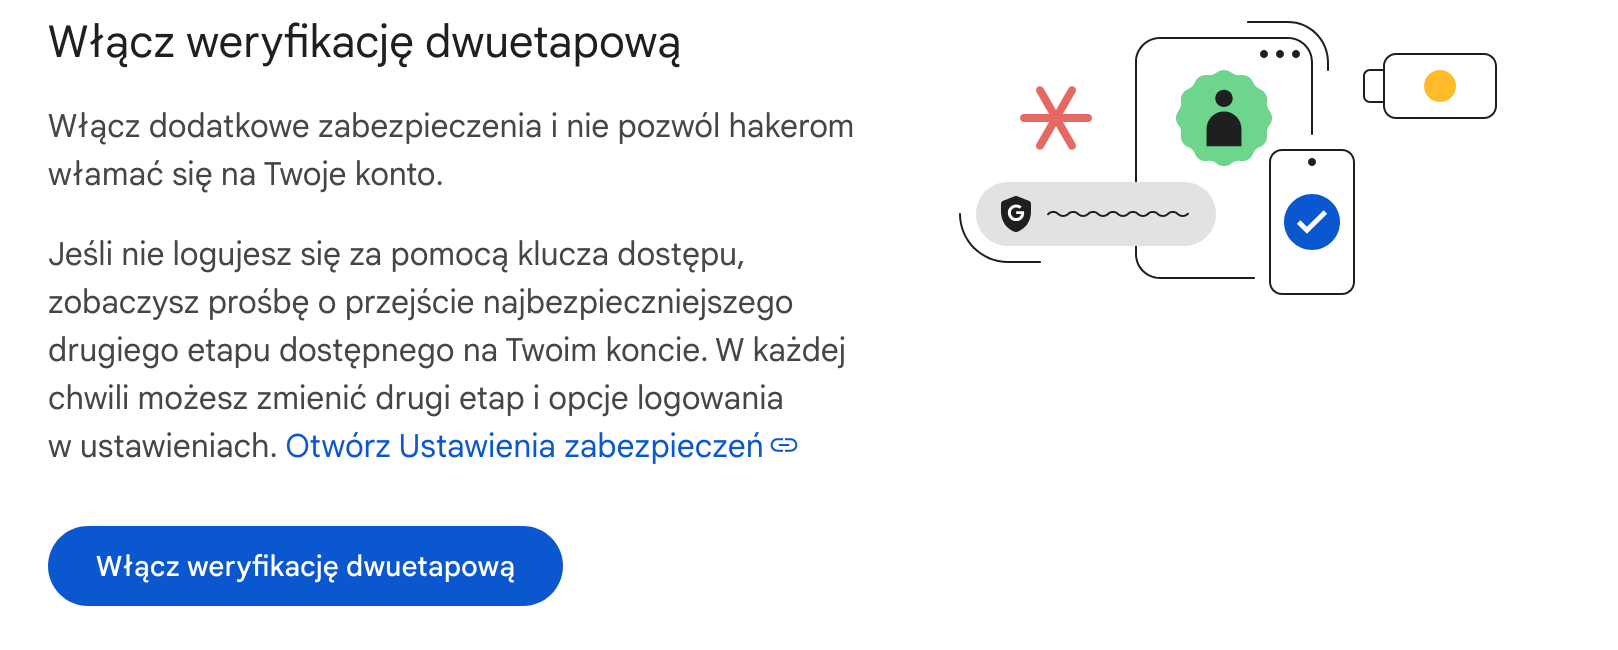Click the camera dot on phone illustration
1618x650 pixels.
pos(1312,162)
